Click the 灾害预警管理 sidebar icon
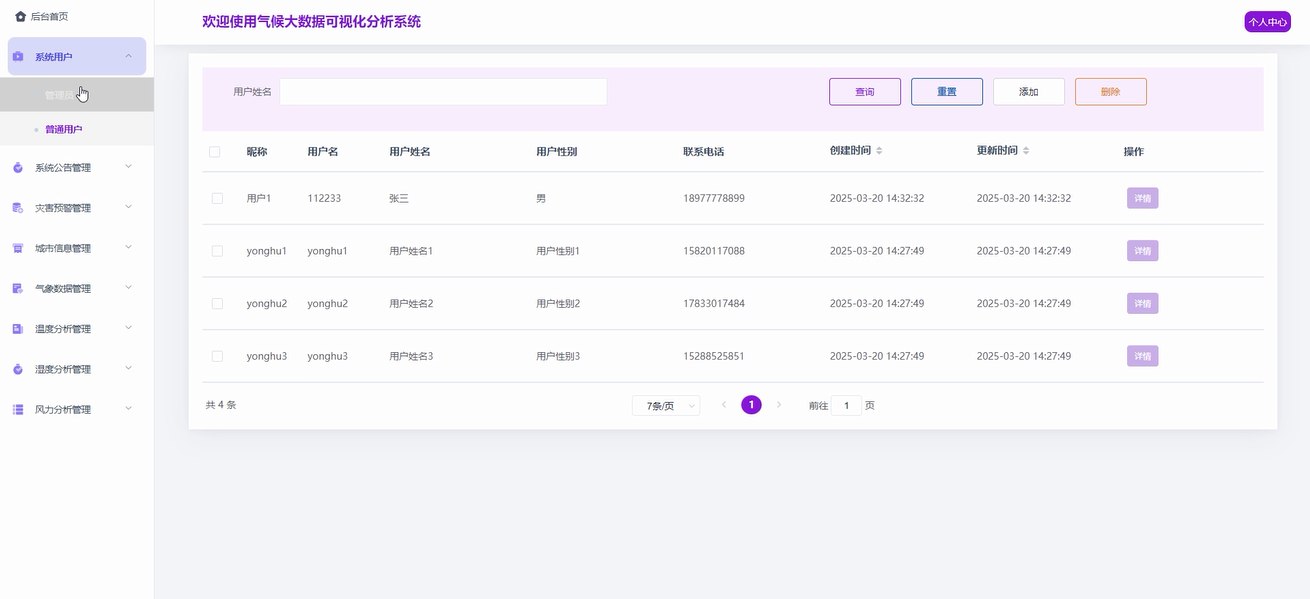 [x=18, y=208]
